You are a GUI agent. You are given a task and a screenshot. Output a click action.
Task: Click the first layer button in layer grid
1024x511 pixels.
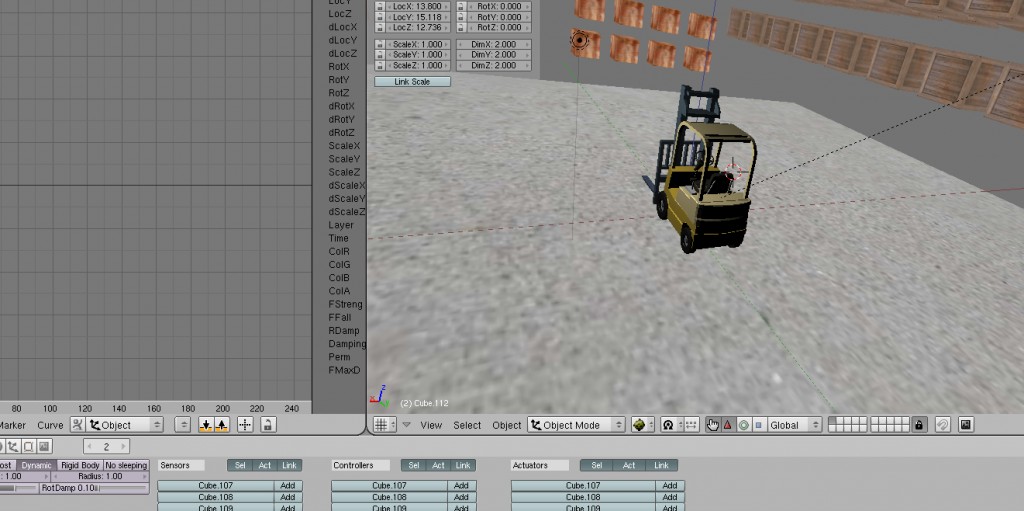click(x=833, y=421)
